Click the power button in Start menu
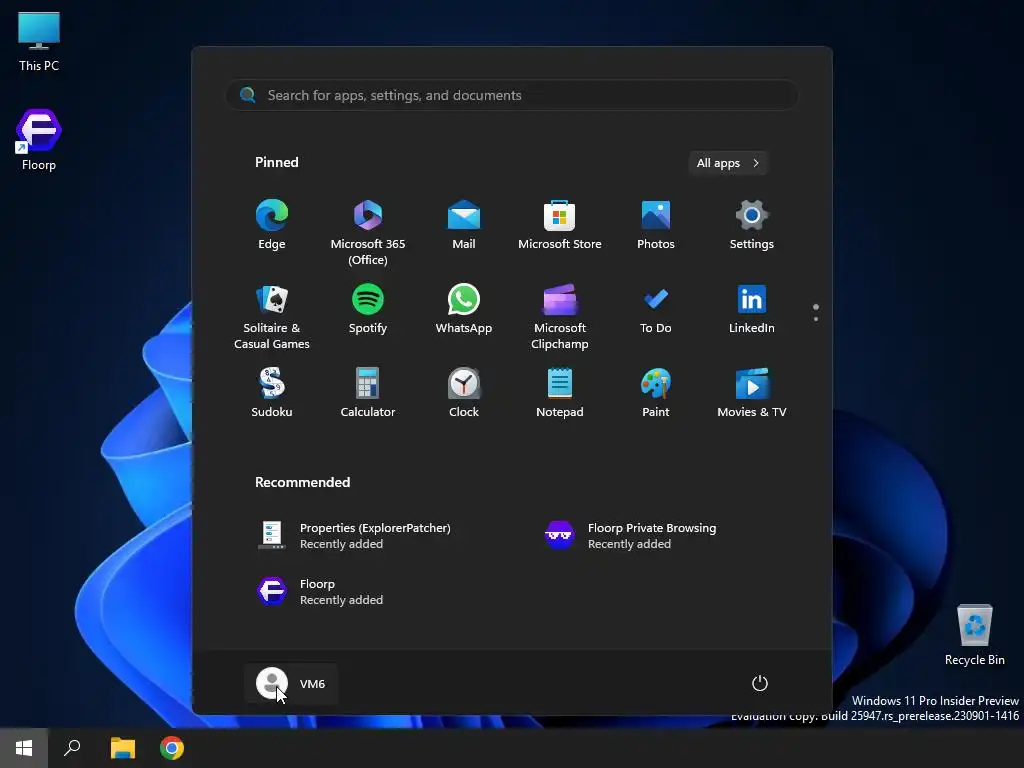The width and height of the screenshot is (1024, 768). point(760,683)
